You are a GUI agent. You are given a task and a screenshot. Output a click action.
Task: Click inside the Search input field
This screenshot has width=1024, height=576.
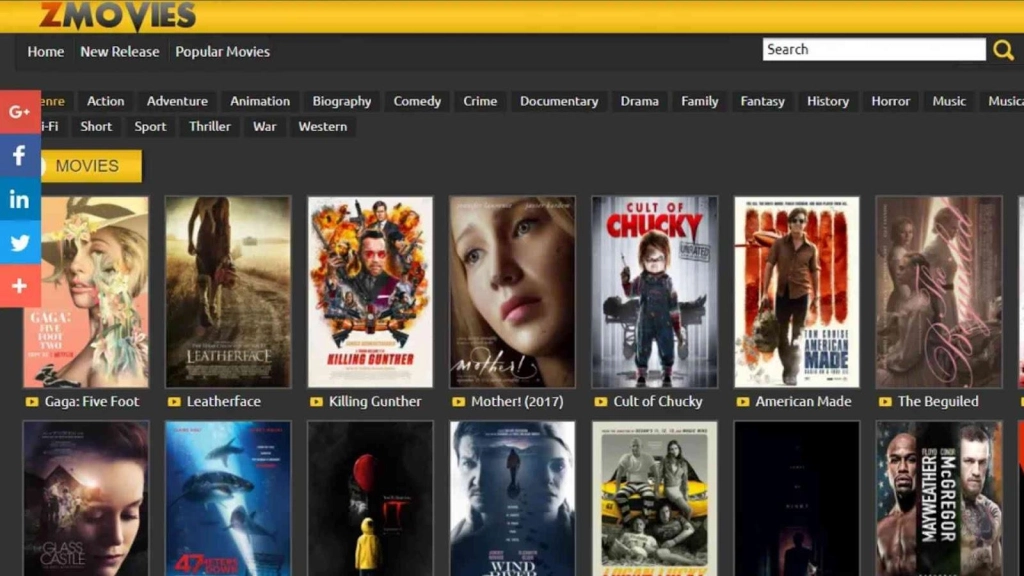point(874,50)
